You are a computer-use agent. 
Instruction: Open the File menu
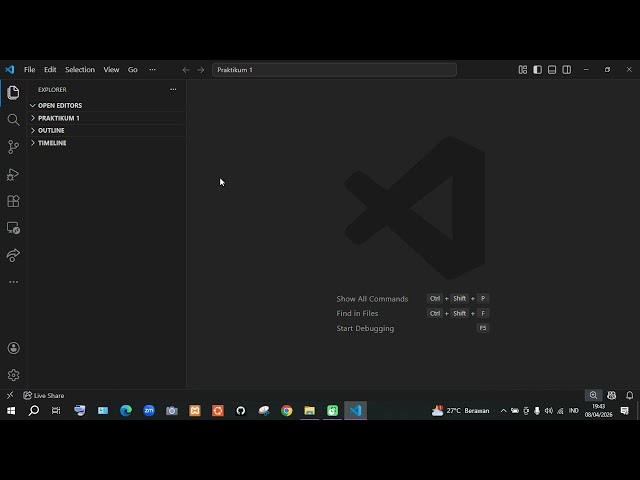pos(29,70)
